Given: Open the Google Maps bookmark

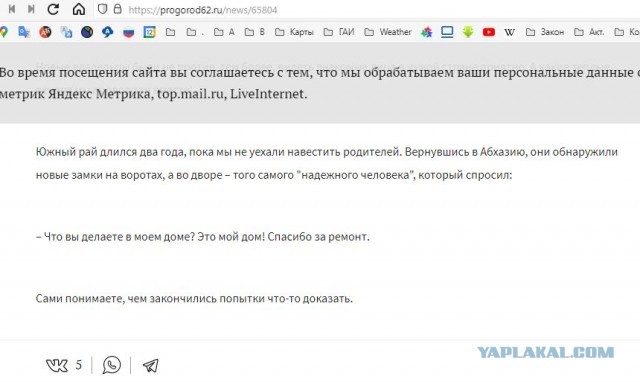Looking at the screenshot, I should 4,32.
